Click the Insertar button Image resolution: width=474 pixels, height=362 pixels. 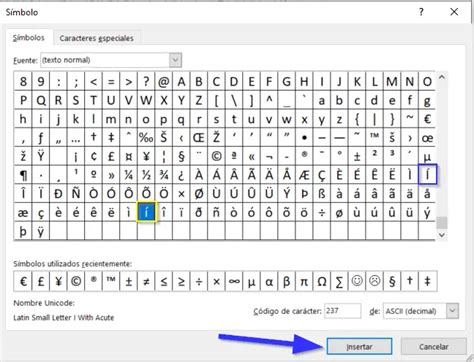[359, 346]
